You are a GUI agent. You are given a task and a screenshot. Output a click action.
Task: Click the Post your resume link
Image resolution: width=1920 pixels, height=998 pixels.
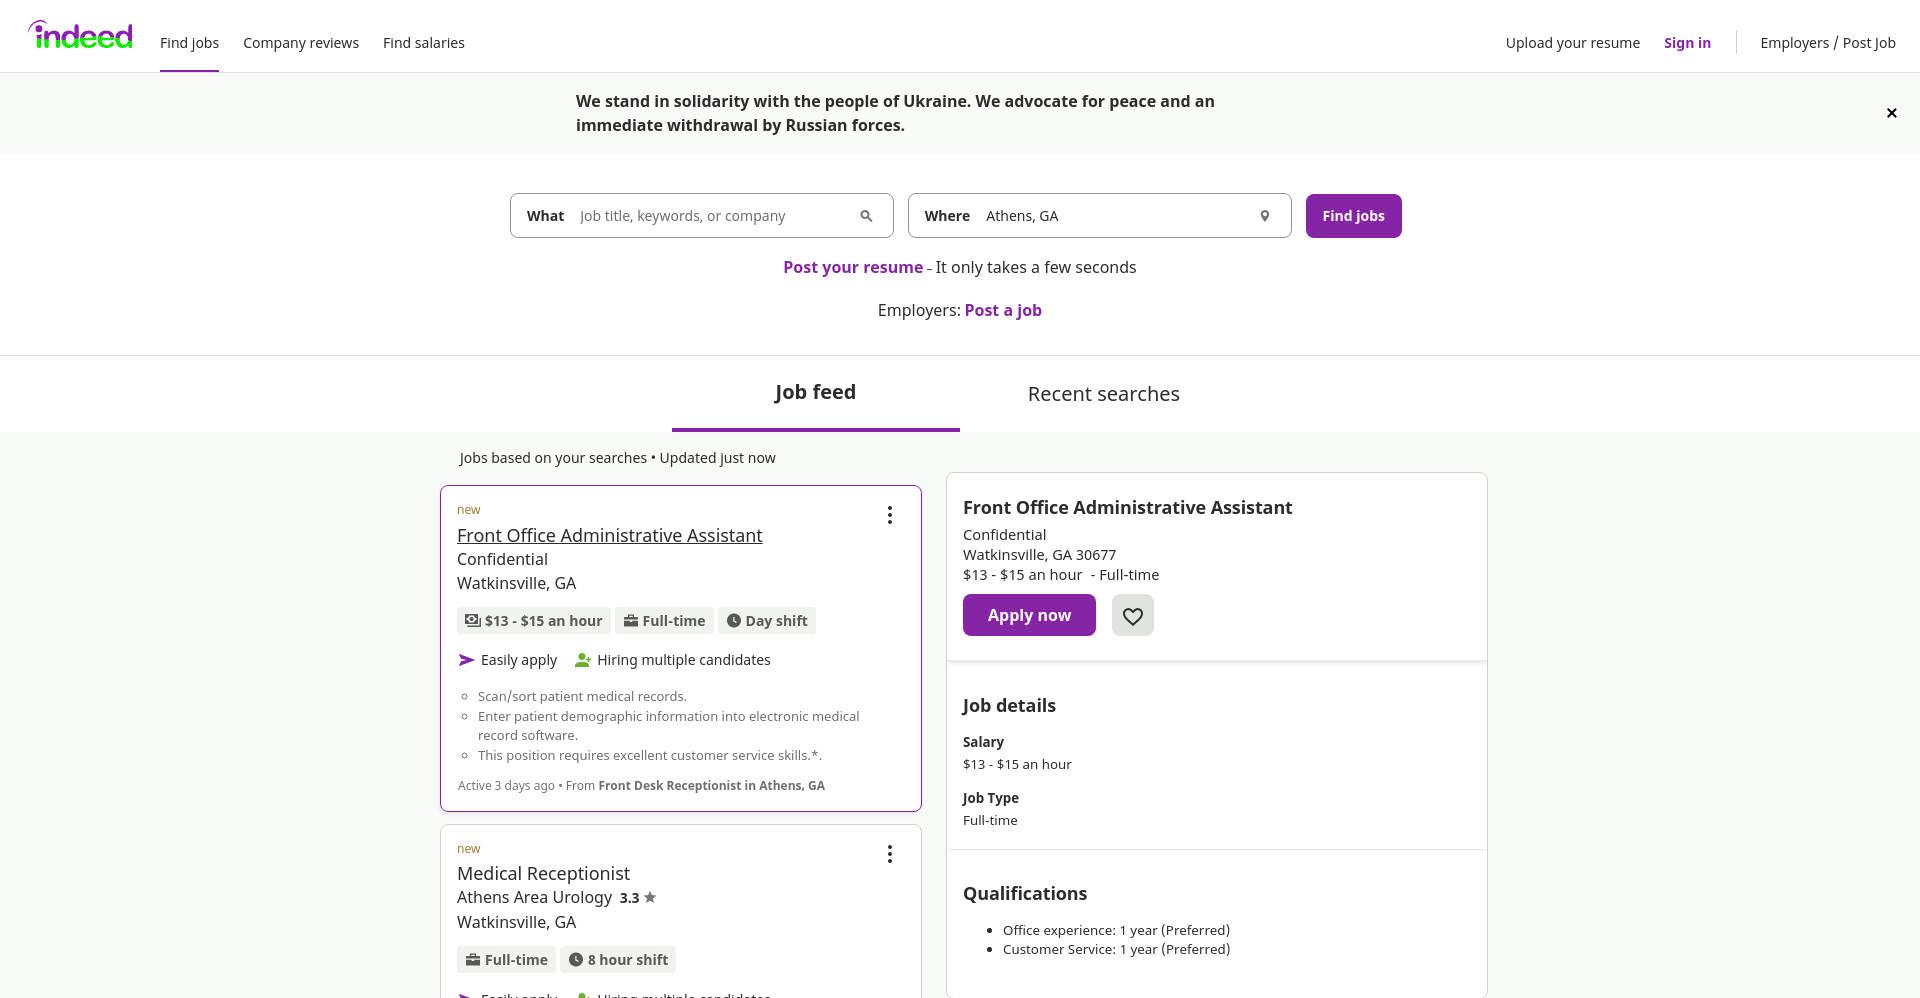[x=853, y=268]
